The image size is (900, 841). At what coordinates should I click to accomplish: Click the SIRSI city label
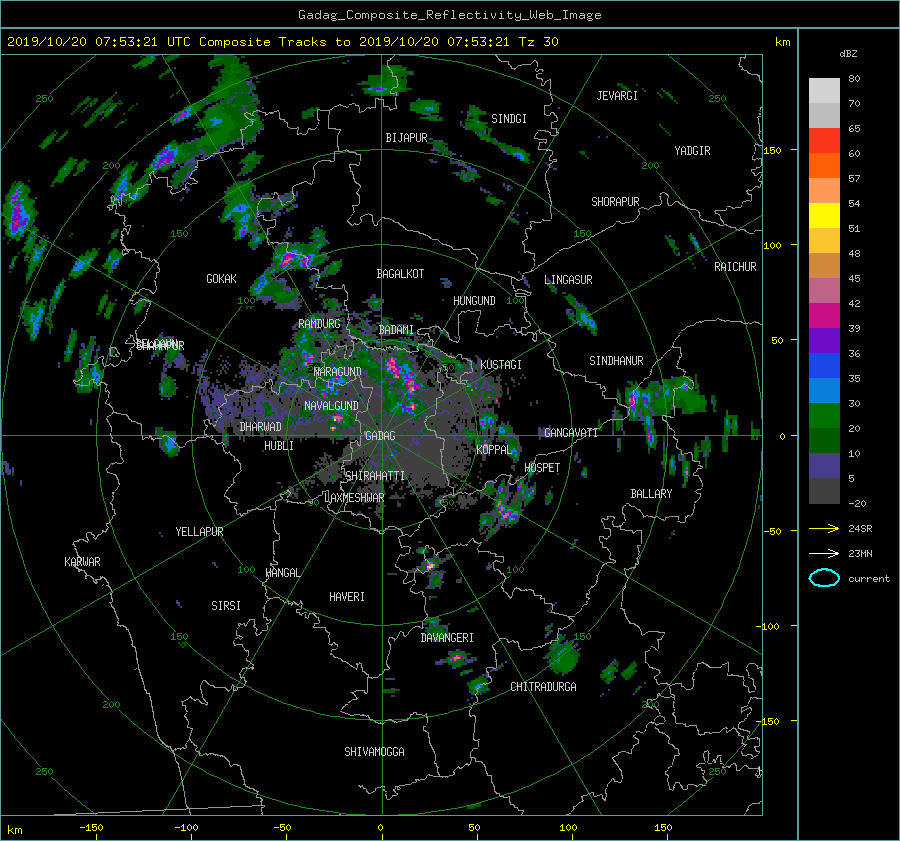(x=226, y=606)
